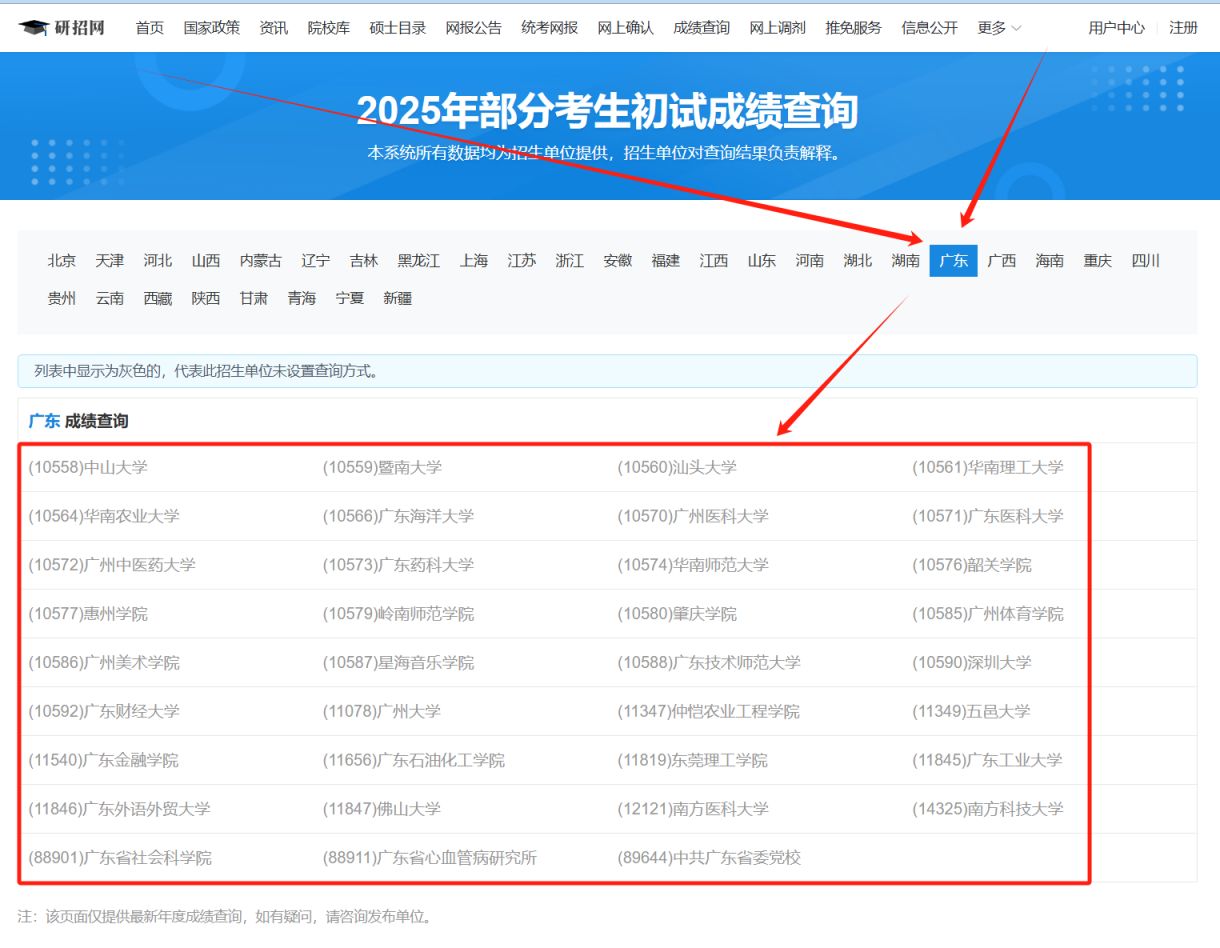The width and height of the screenshot is (1220, 948).
Task: Select province 黑龙江
Action: (x=419, y=261)
